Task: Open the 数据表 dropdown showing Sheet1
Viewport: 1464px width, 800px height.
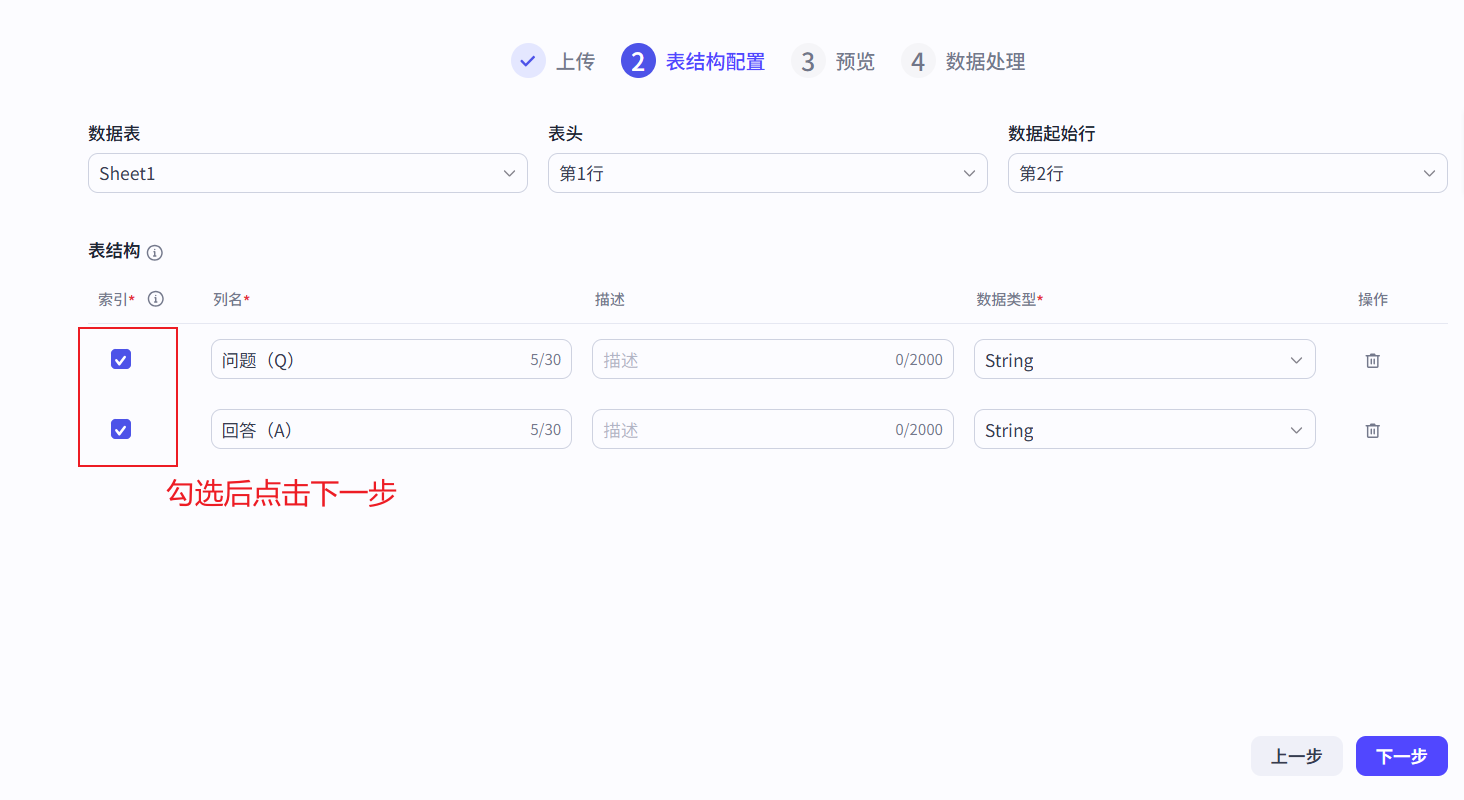Action: (307, 173)
